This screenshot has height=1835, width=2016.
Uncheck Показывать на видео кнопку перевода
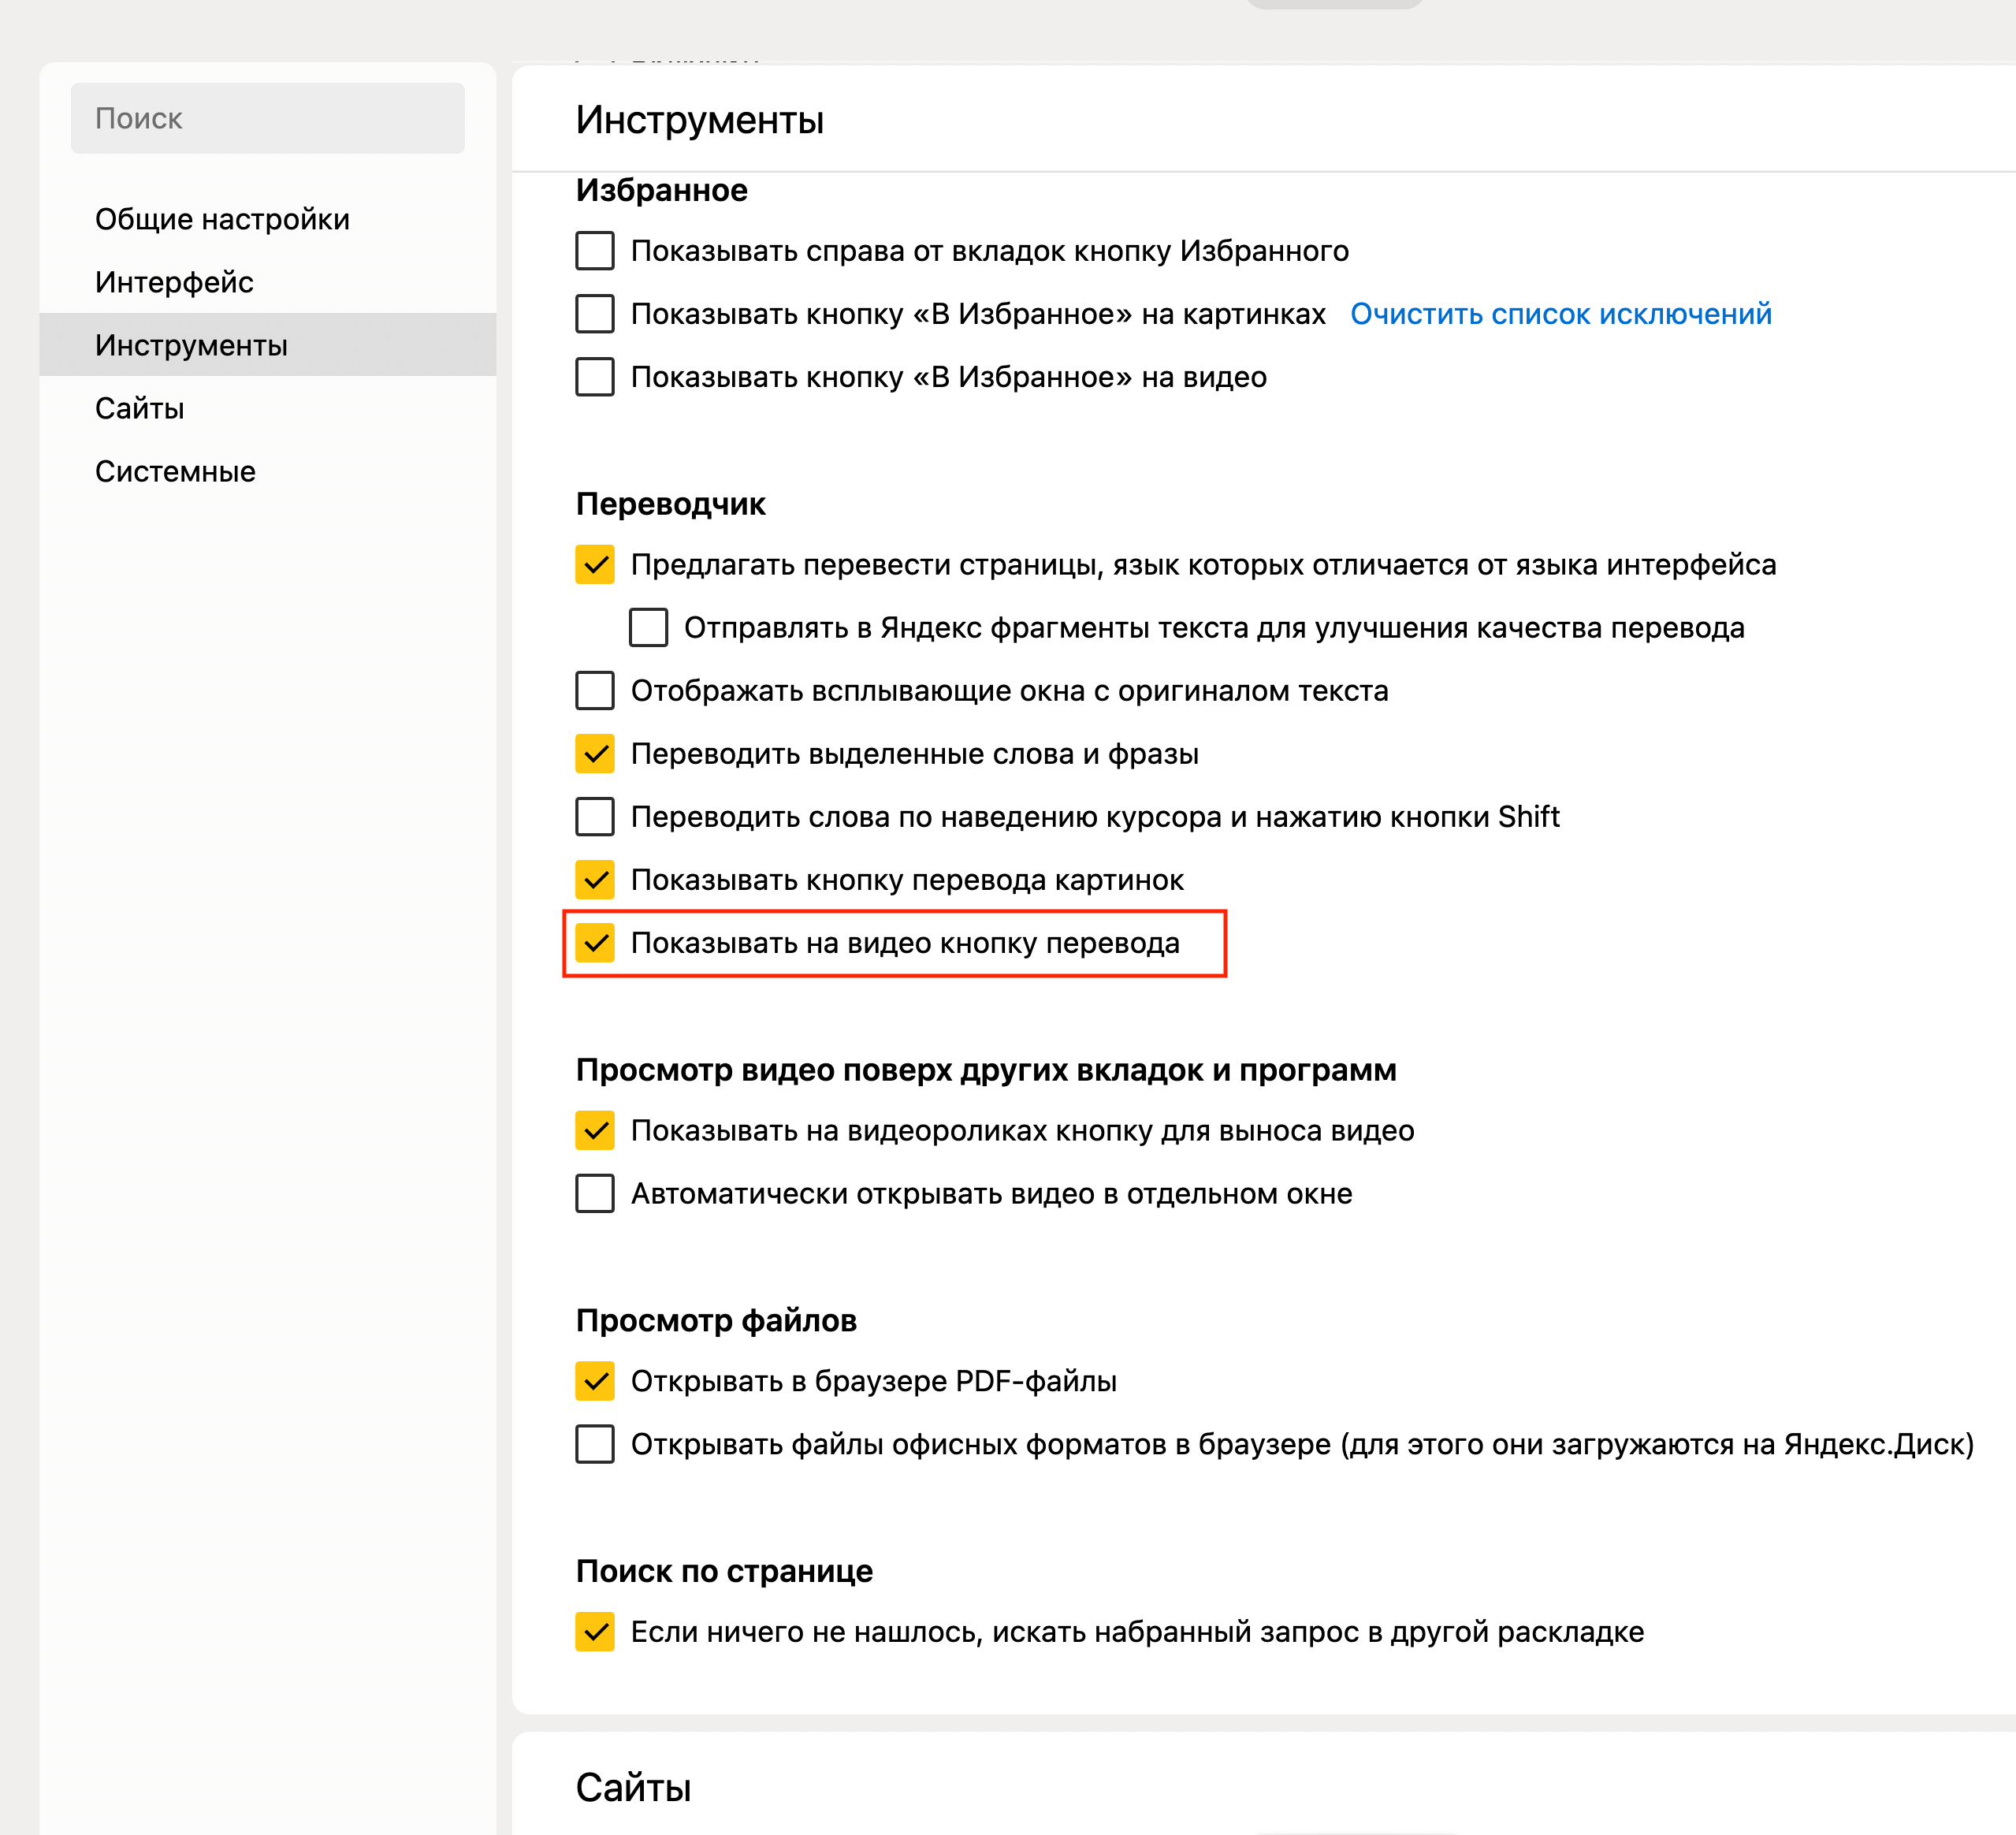click(595, 943)
